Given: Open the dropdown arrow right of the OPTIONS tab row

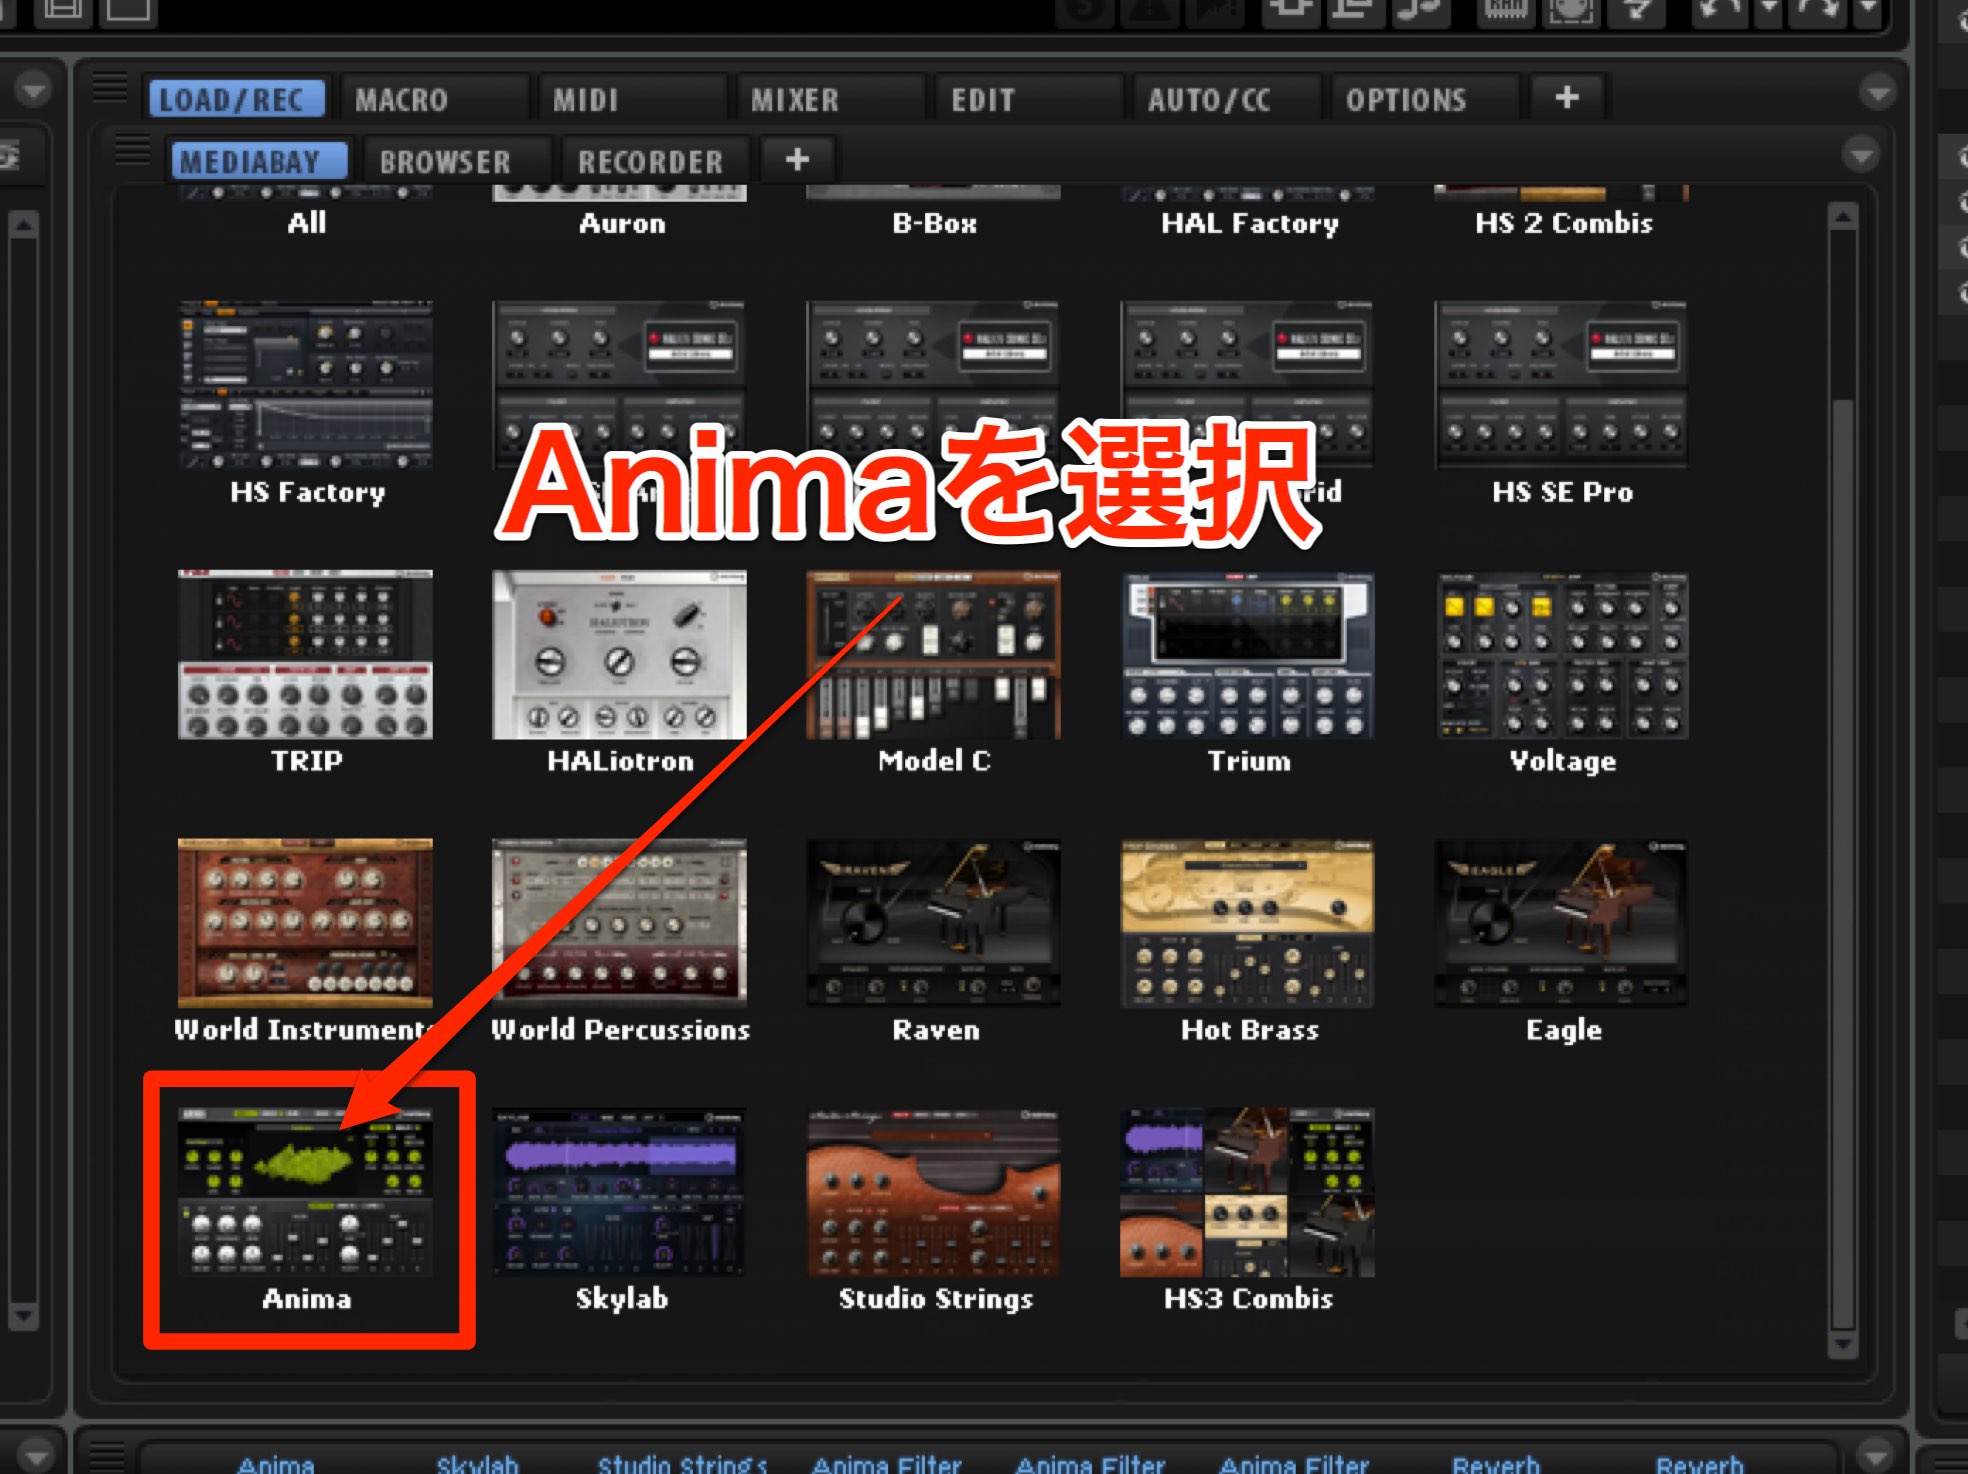Looking at the screenshot, I should coord(1879,93).
